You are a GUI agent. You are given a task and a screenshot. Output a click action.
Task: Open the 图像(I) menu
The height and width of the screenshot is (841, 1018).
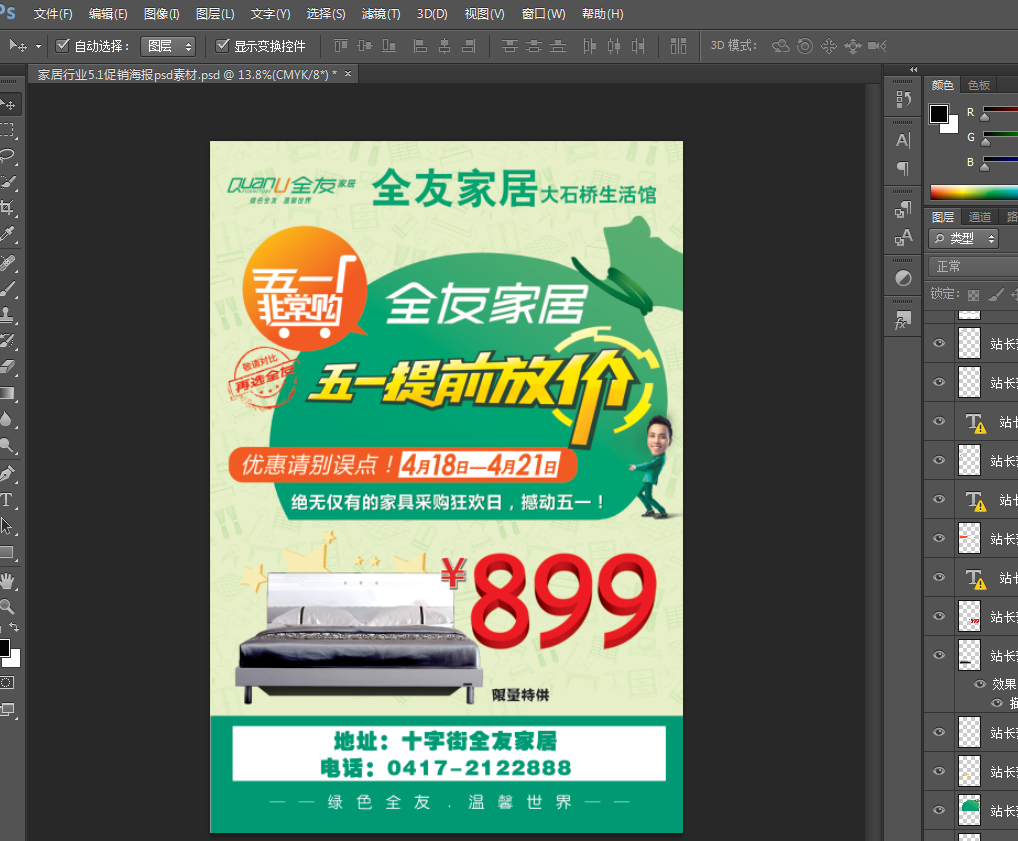click(162, 14)
